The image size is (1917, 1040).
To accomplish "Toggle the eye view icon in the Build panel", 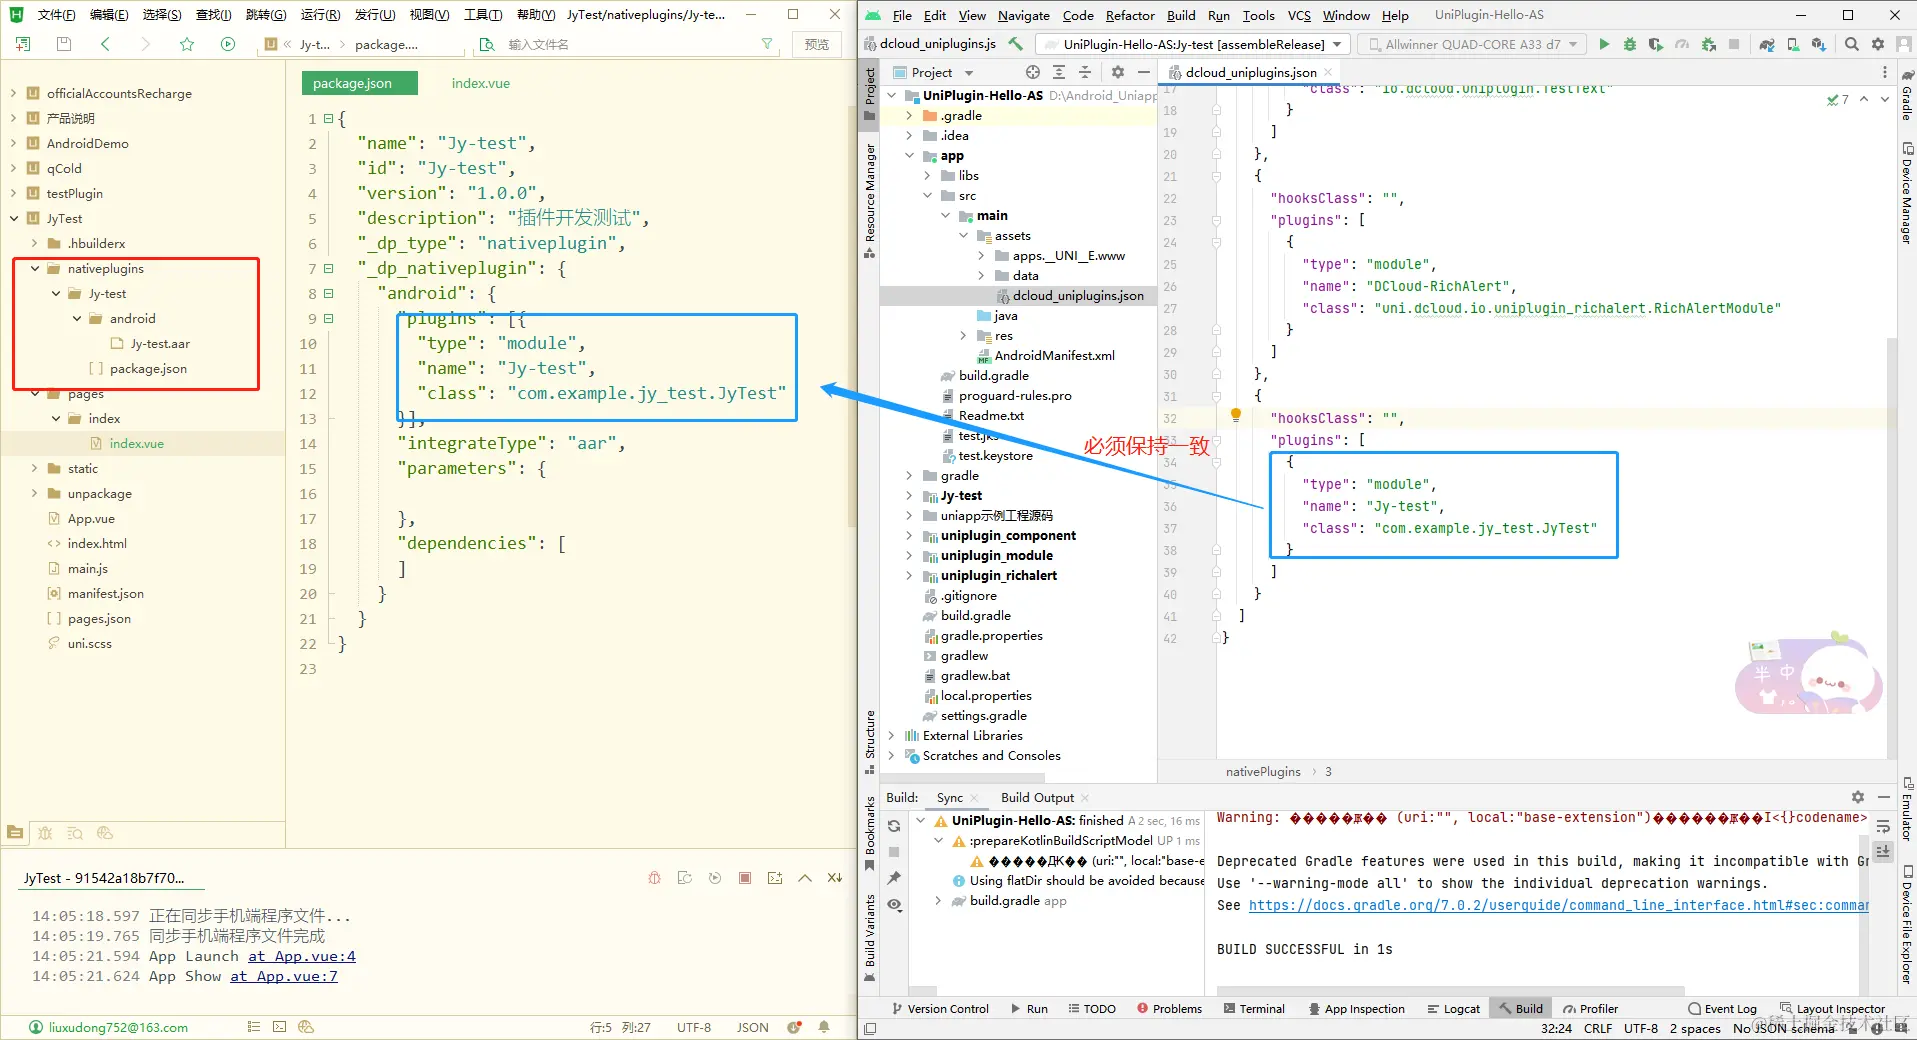I will coord(894,905).
